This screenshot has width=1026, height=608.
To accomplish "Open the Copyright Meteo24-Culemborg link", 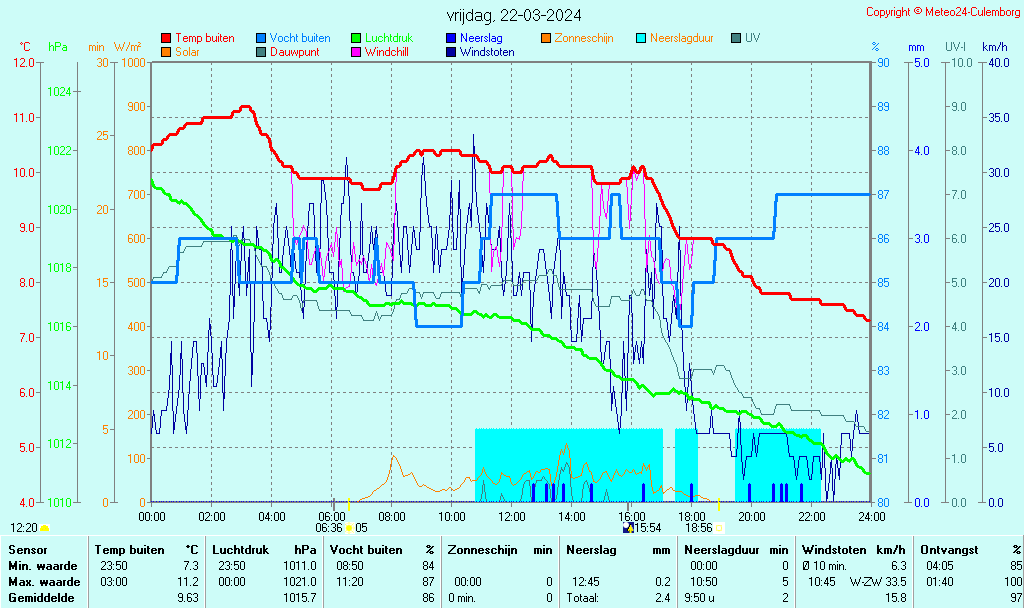I will pyautogui.click(x=942, y=12).
